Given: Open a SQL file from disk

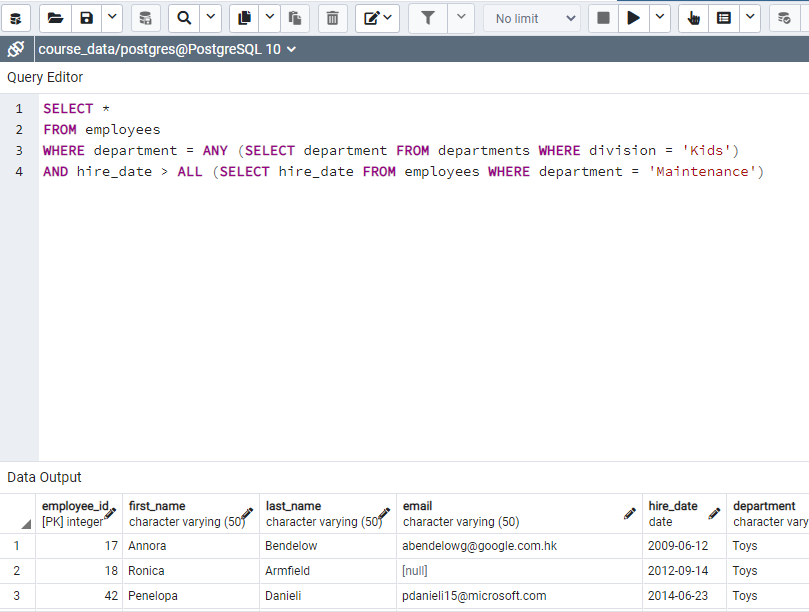Looking at the screenshot, I should (55, 17).
